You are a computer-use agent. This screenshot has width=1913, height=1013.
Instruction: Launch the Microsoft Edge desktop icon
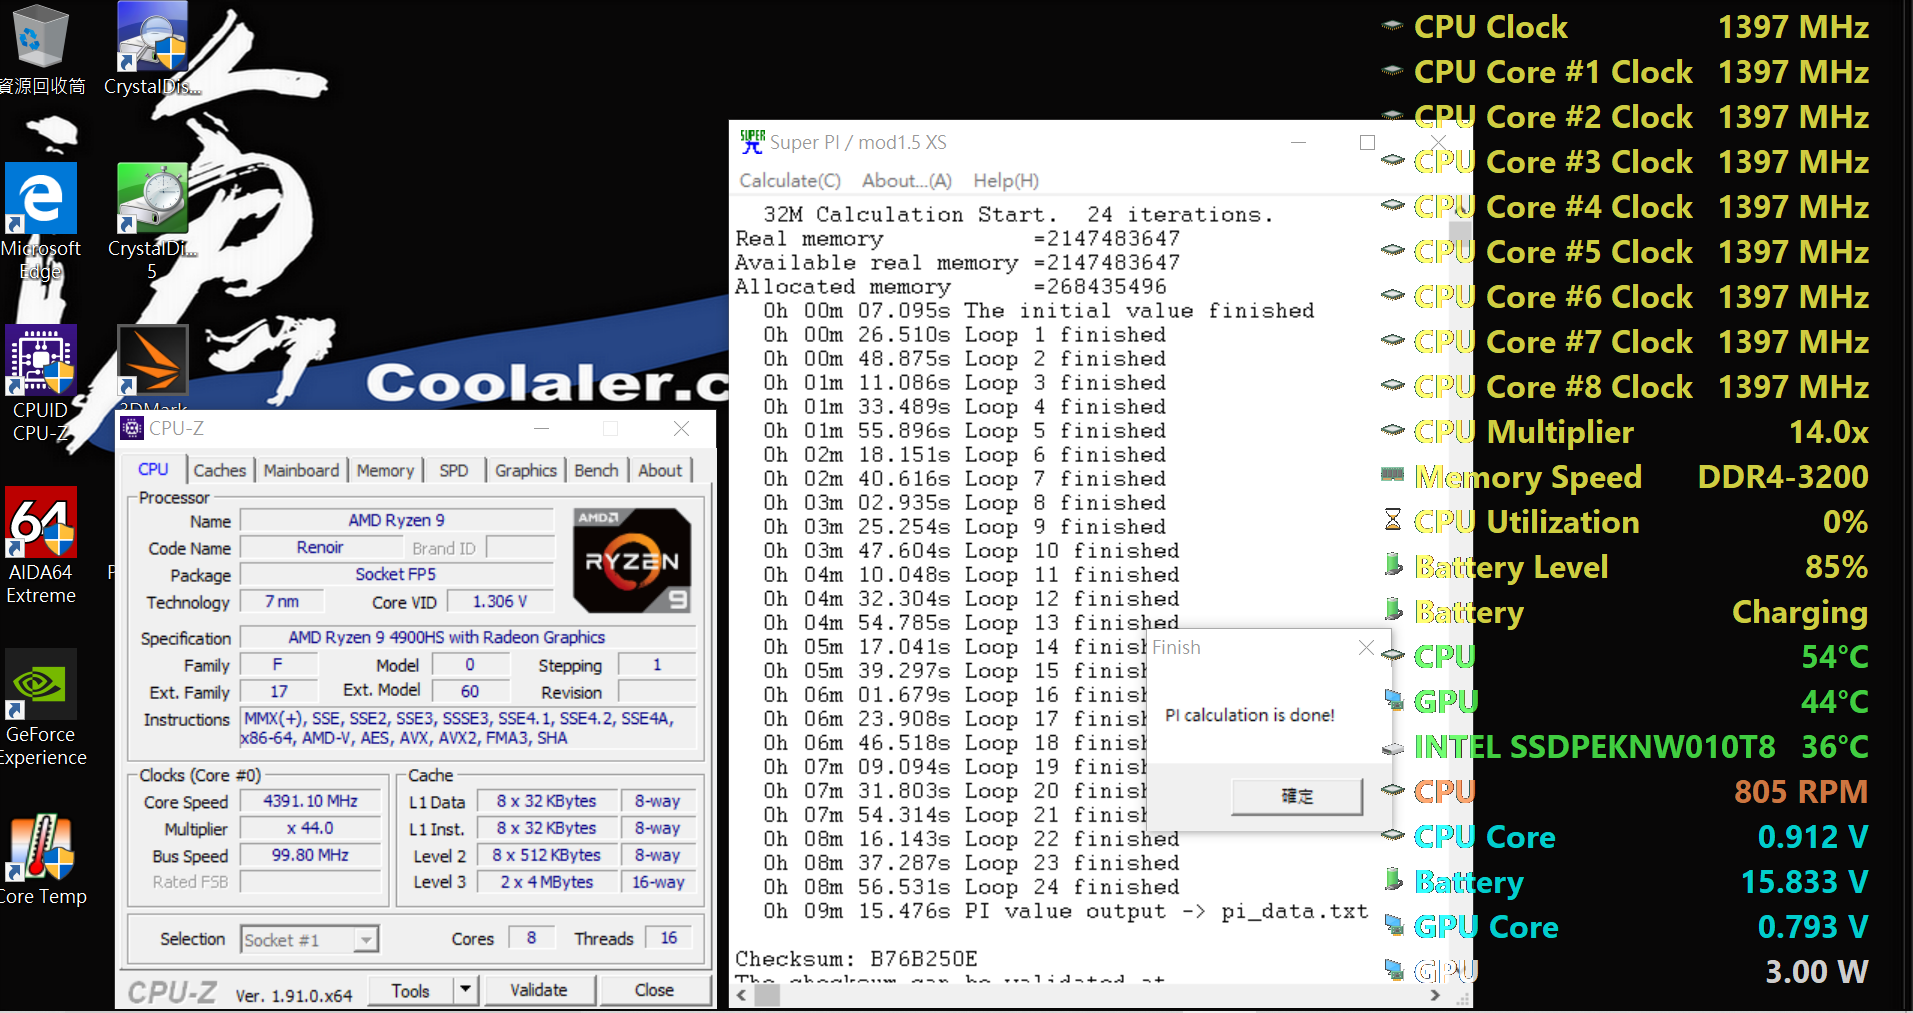click(x=41, y=222)
